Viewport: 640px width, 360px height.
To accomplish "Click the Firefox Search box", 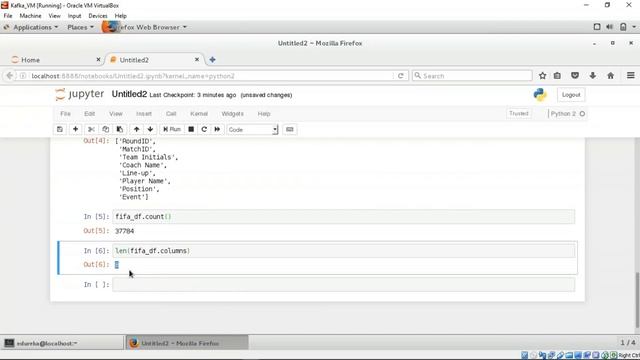I will click(472, 76).
